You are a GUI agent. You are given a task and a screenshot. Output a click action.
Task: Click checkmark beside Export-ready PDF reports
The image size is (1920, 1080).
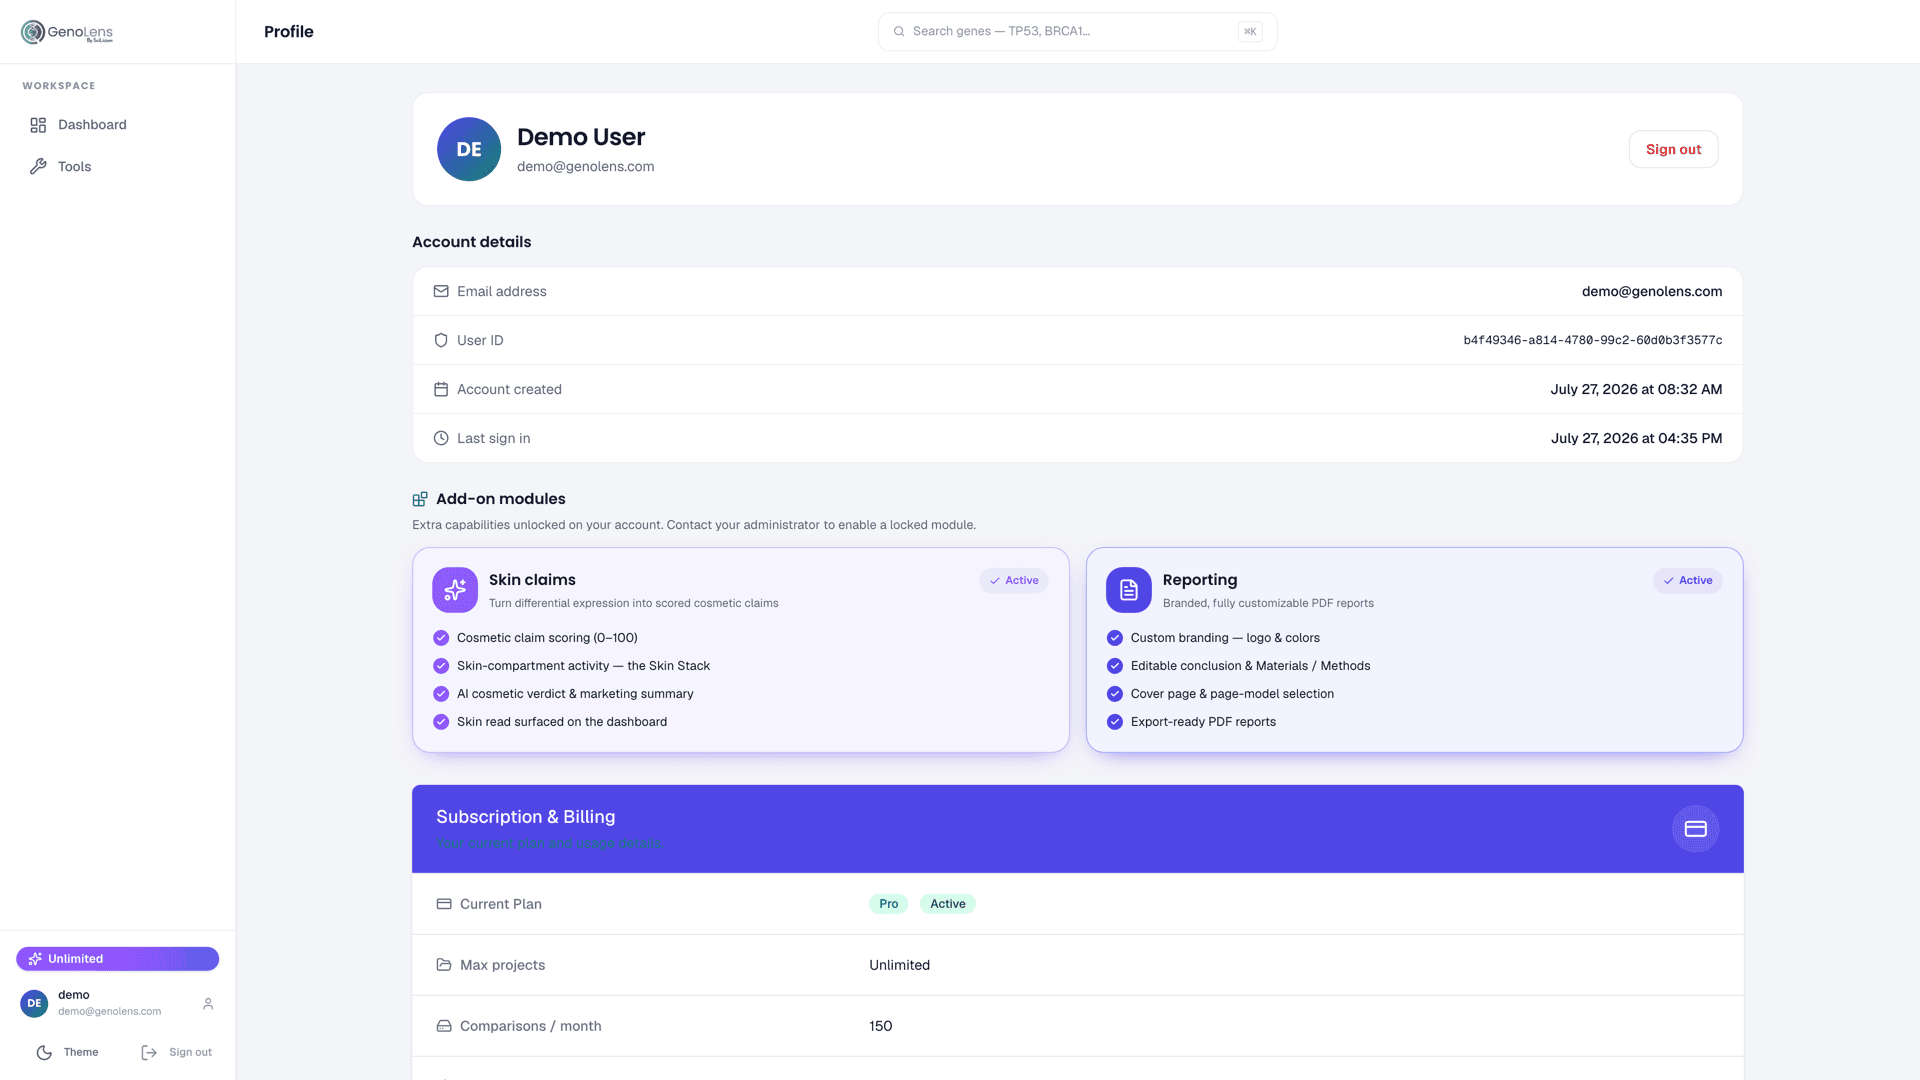click(x=1115, y=722)
